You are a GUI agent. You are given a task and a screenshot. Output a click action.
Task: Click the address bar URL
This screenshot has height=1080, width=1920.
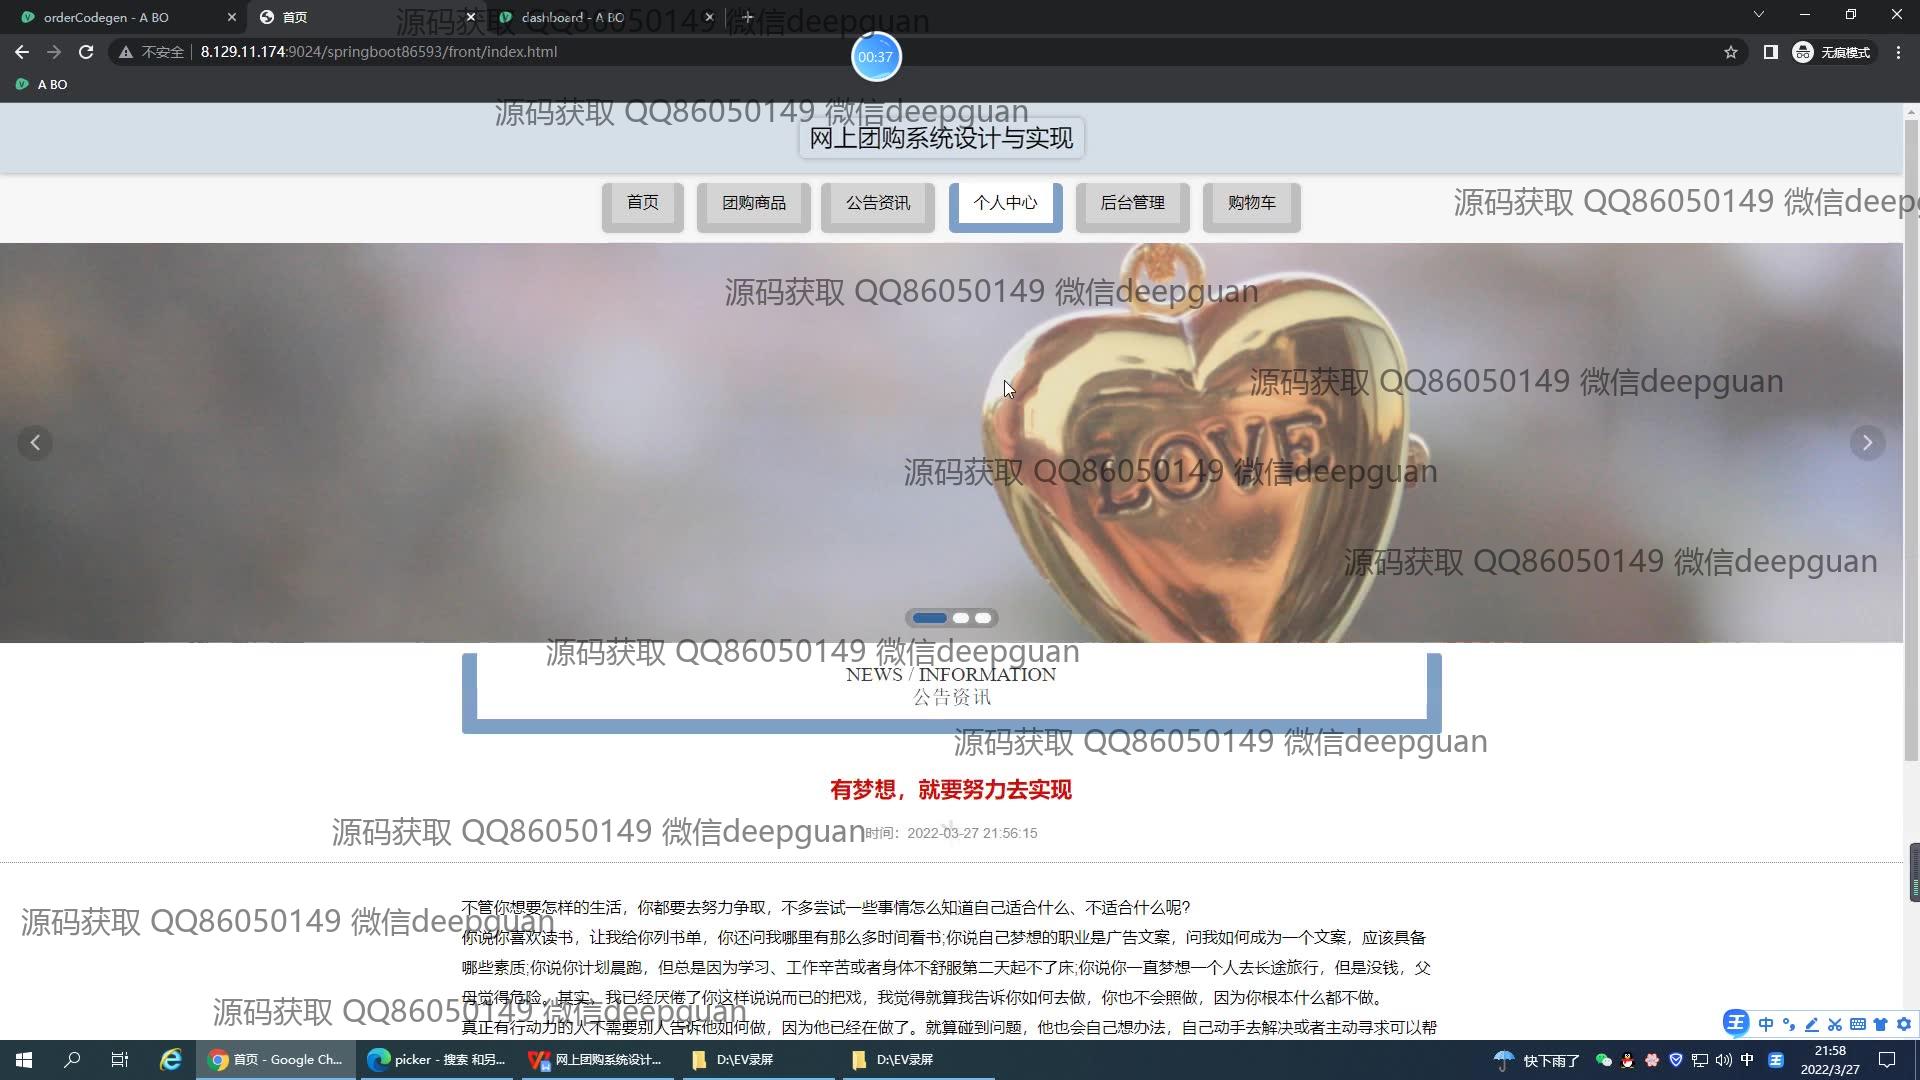(378, 52)
